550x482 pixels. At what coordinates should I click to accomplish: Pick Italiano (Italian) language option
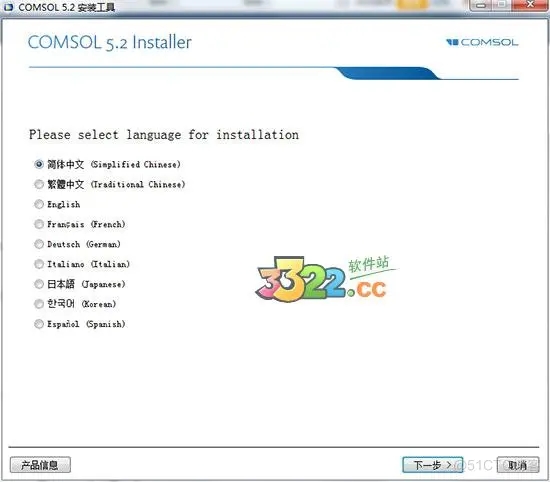pyautogui.click(x=39, y=264)
